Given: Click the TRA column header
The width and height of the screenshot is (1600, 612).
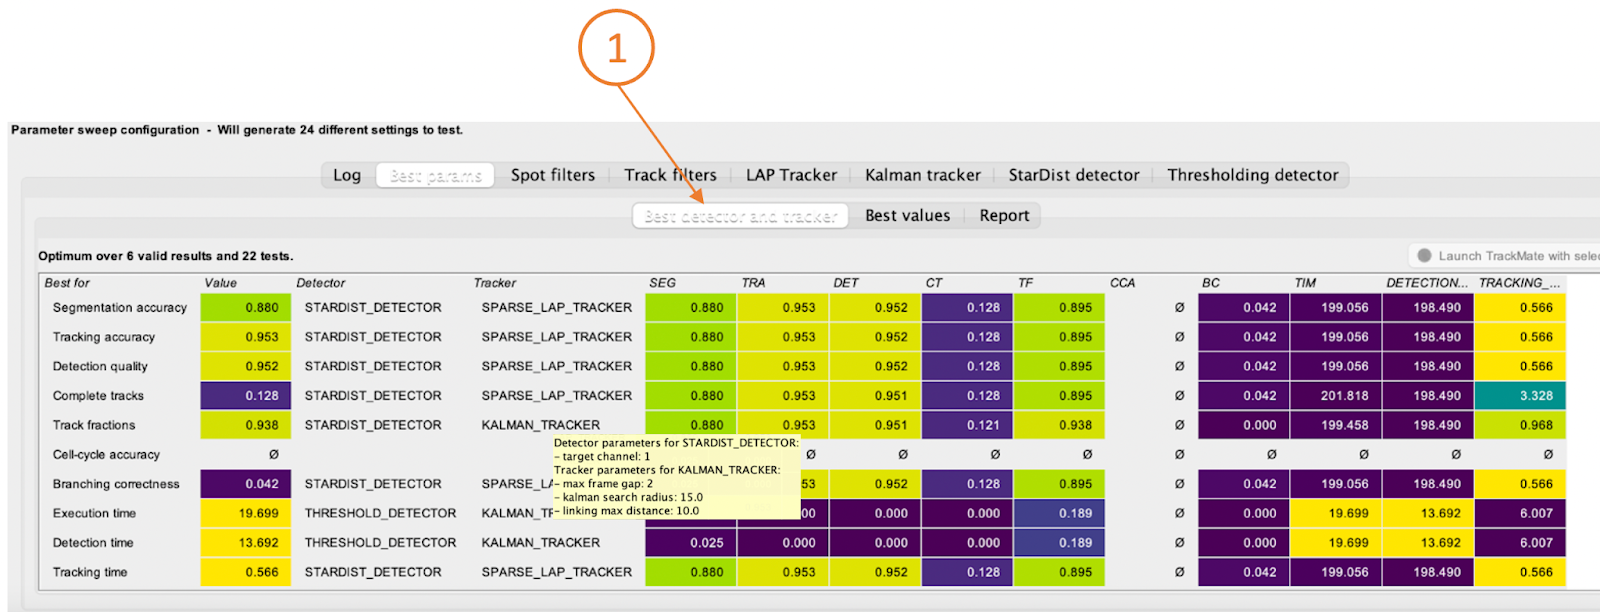Looking at the screenshot, I should (754, 283).
